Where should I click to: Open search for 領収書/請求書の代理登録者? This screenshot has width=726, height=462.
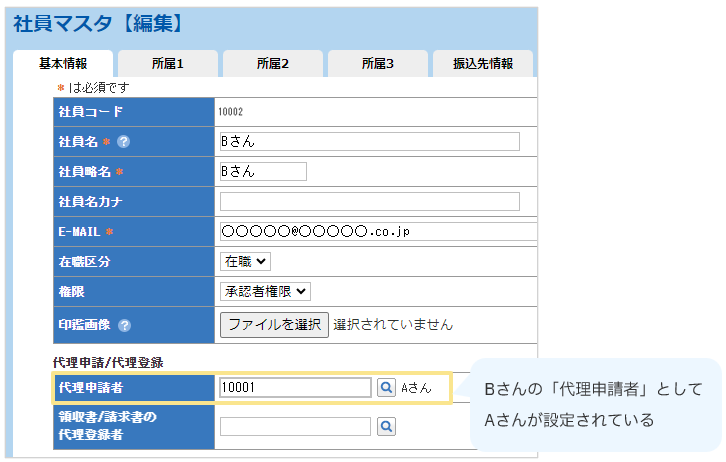pyautogui.click(x=386, y=427)
